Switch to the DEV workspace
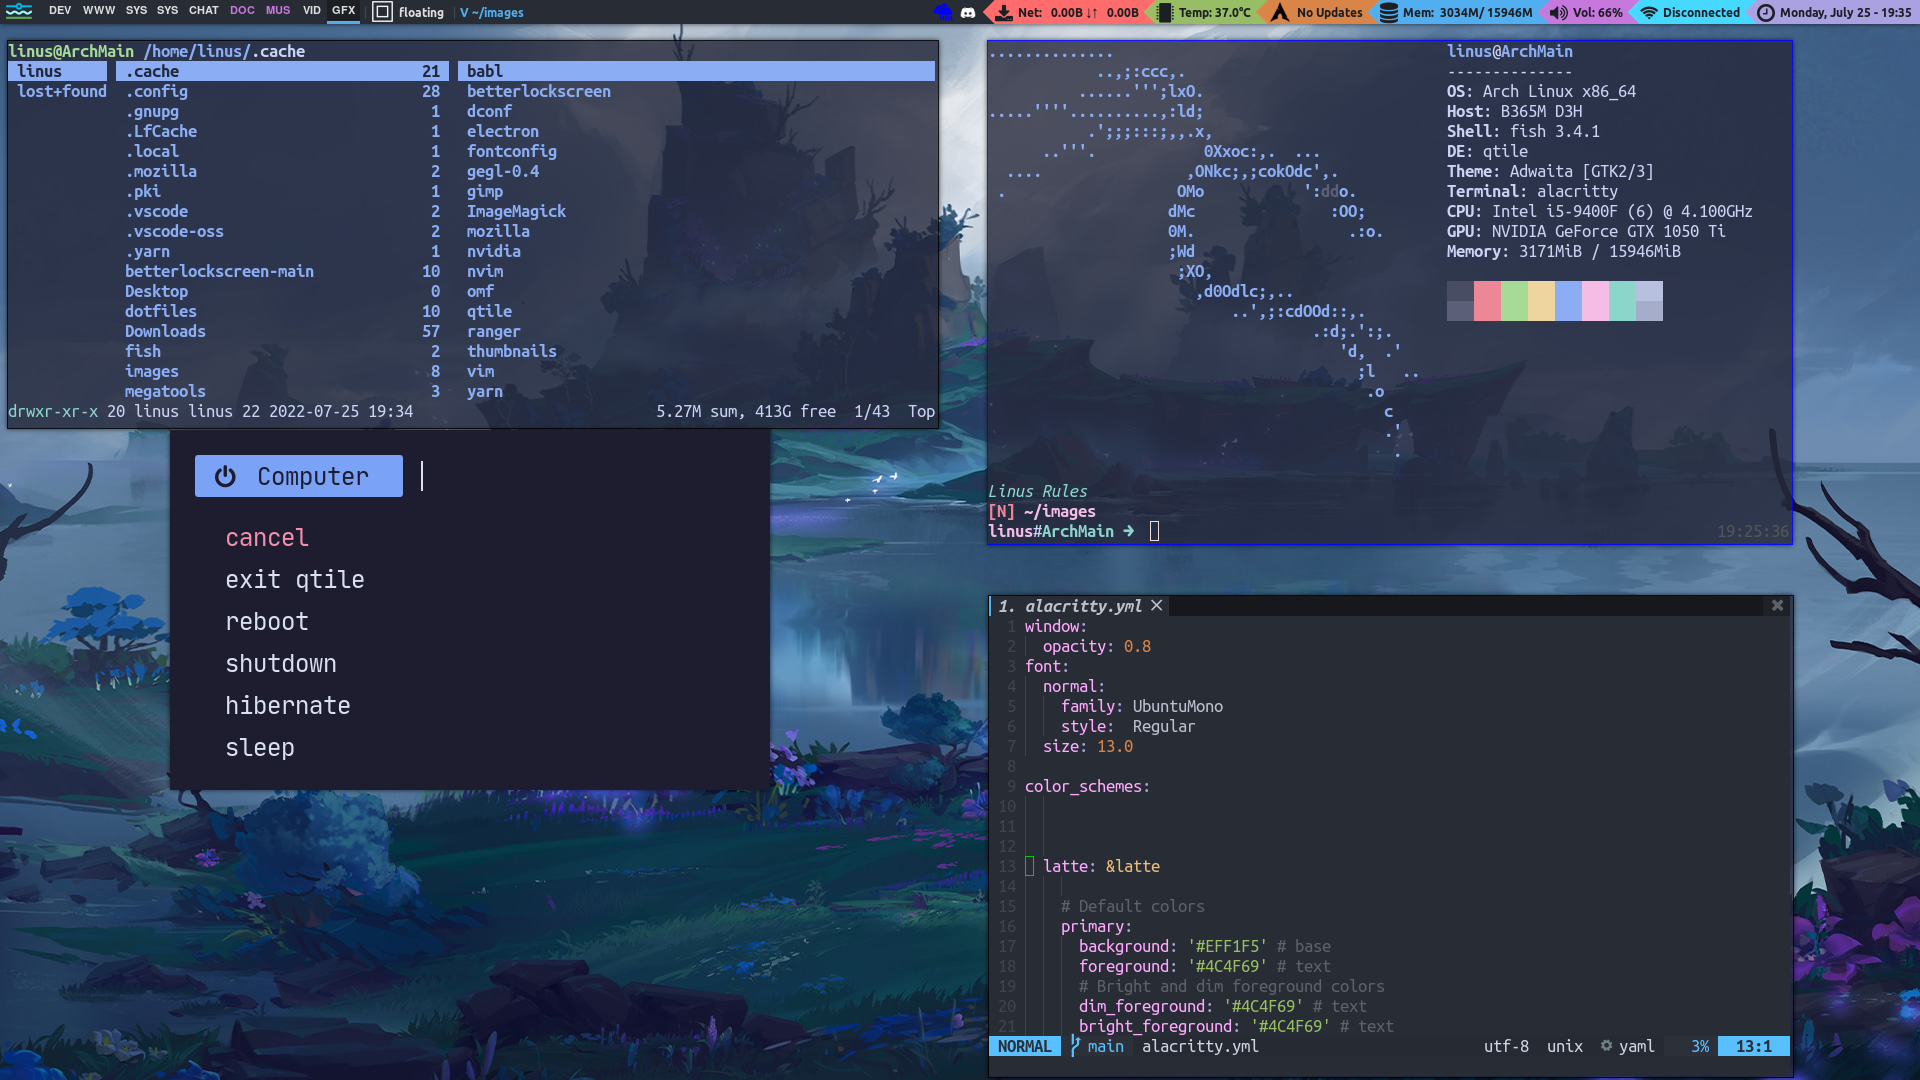This screenshot has height=1080, width=1920. click(x=59, y=11)
